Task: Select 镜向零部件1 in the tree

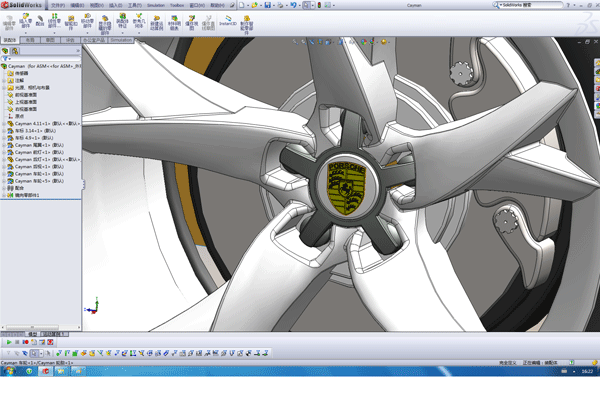Action: (x=27, y=195)
